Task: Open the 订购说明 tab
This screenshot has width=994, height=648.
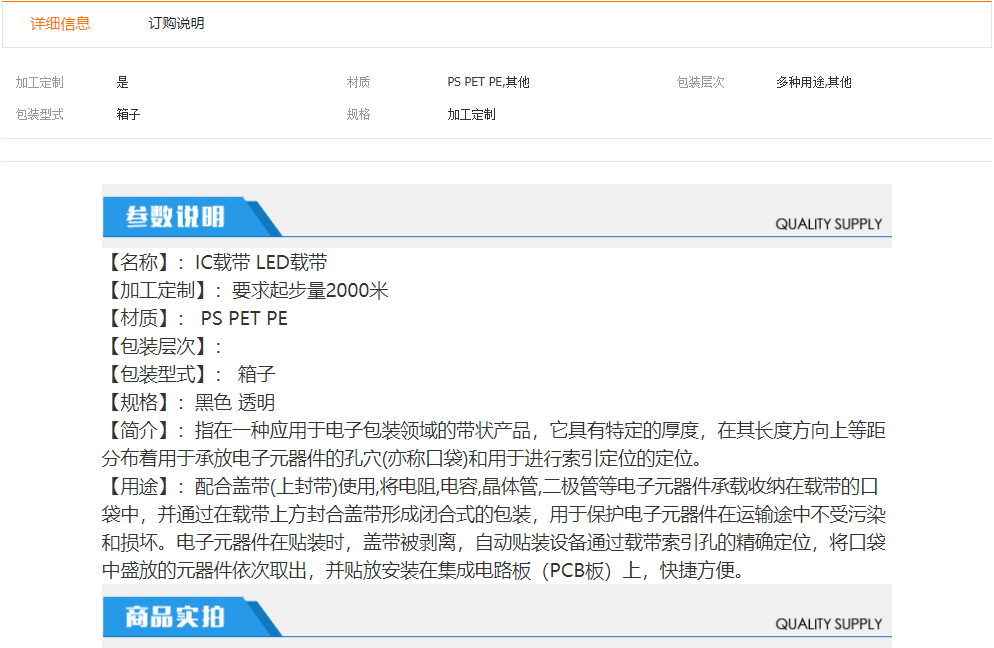Action: pyautogui.click(x=176, y=23)
